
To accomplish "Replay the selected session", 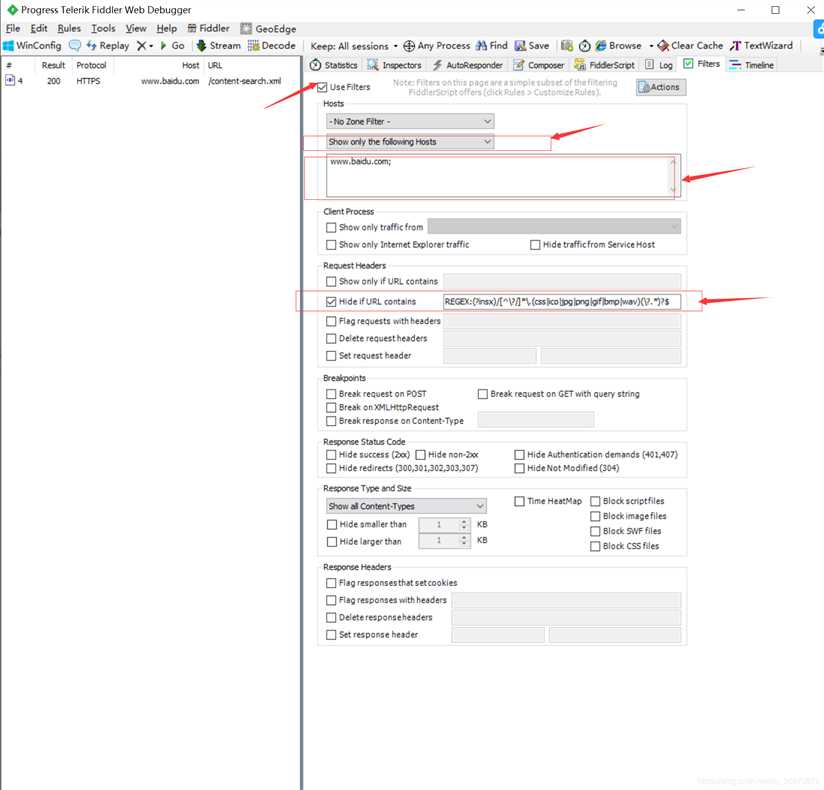I will [x=108, y=46].
